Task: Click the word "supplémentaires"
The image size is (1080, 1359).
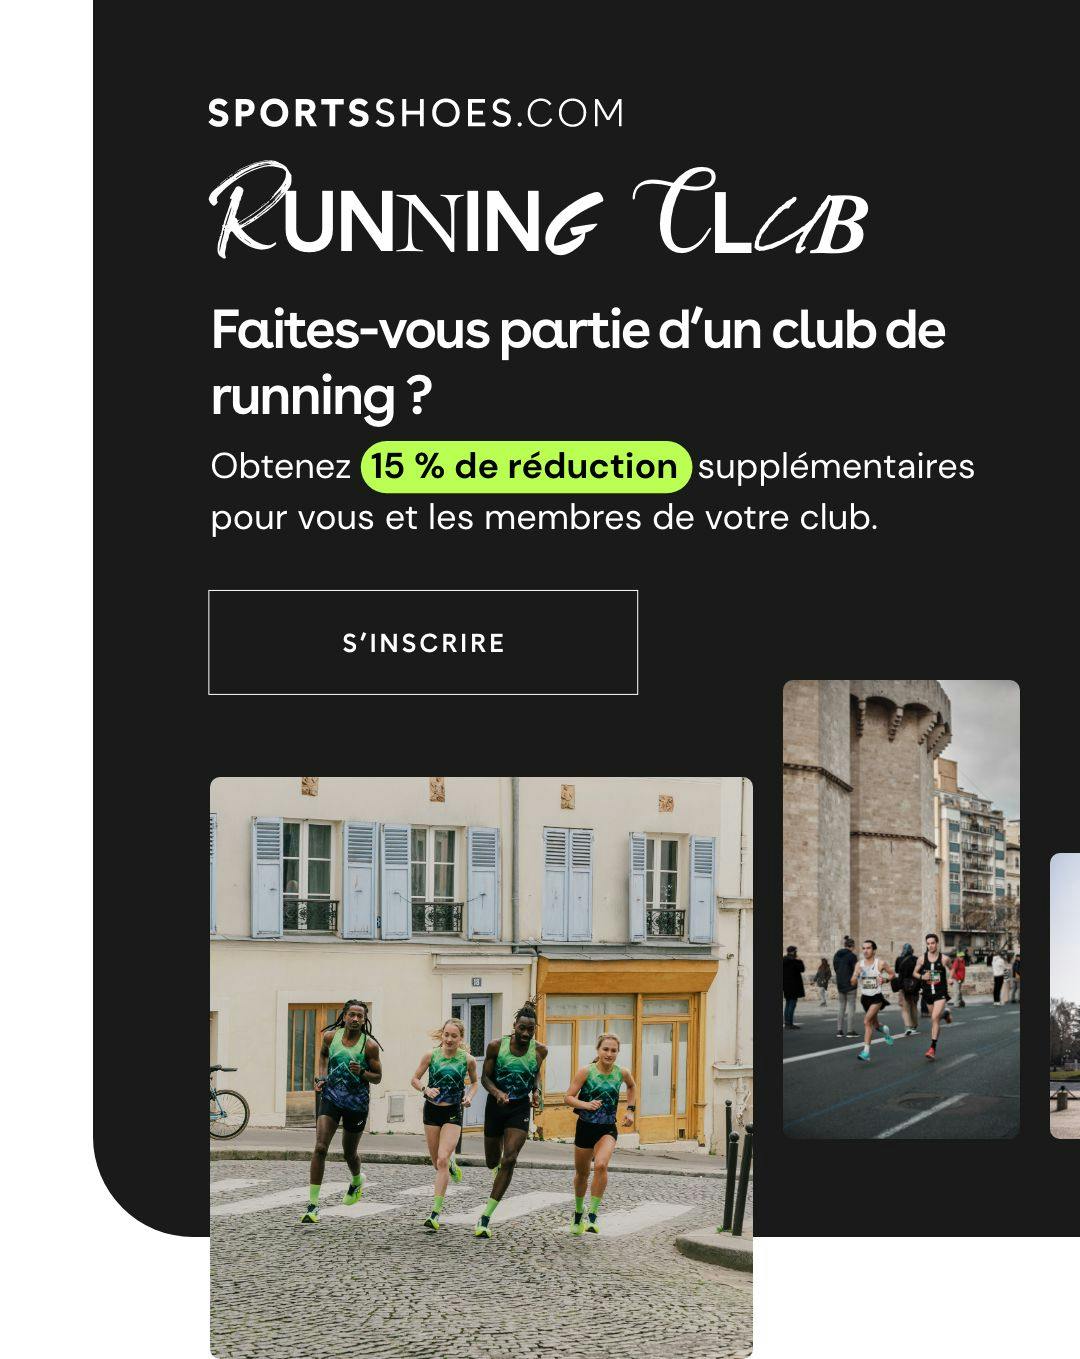Action: [836, 467]
